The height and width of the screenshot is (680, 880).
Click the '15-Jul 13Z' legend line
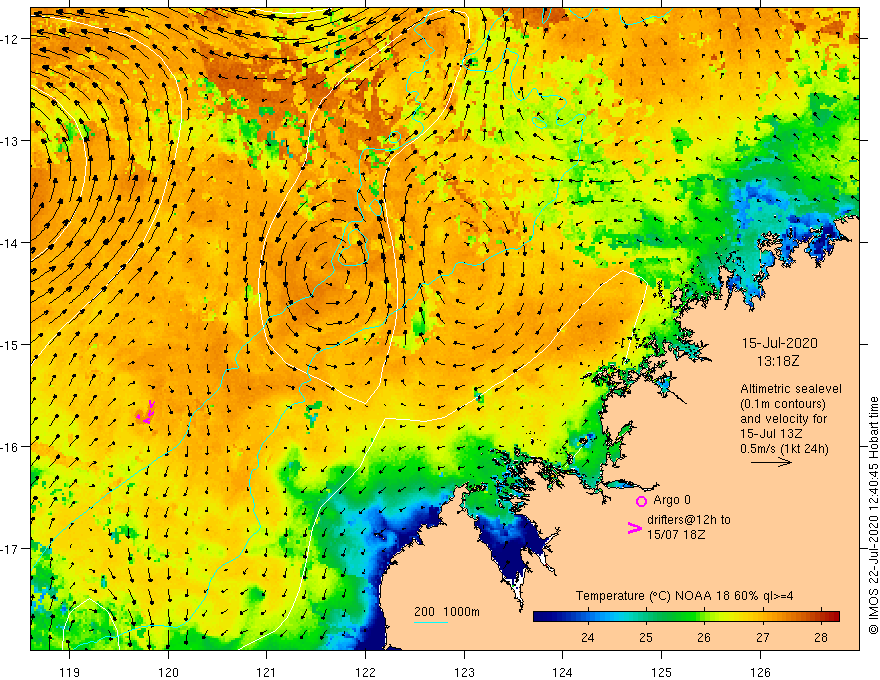(x=771, y=434)
